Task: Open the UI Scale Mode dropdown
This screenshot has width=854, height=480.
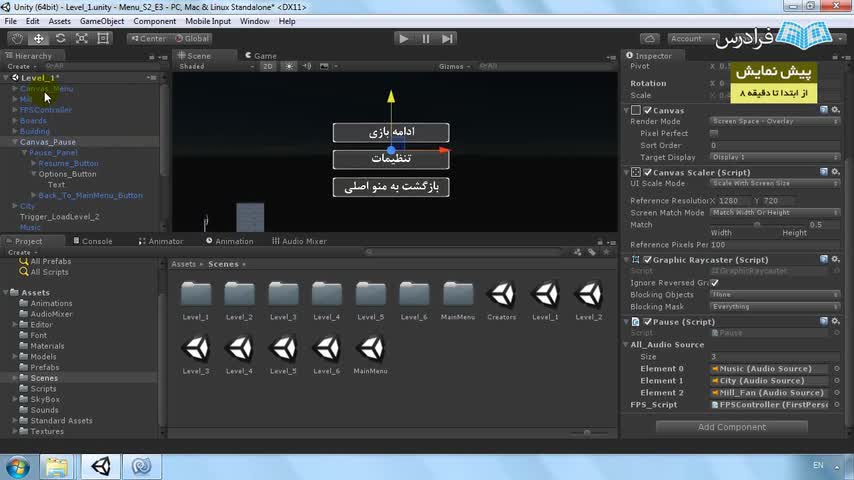Action: point(775,183)
